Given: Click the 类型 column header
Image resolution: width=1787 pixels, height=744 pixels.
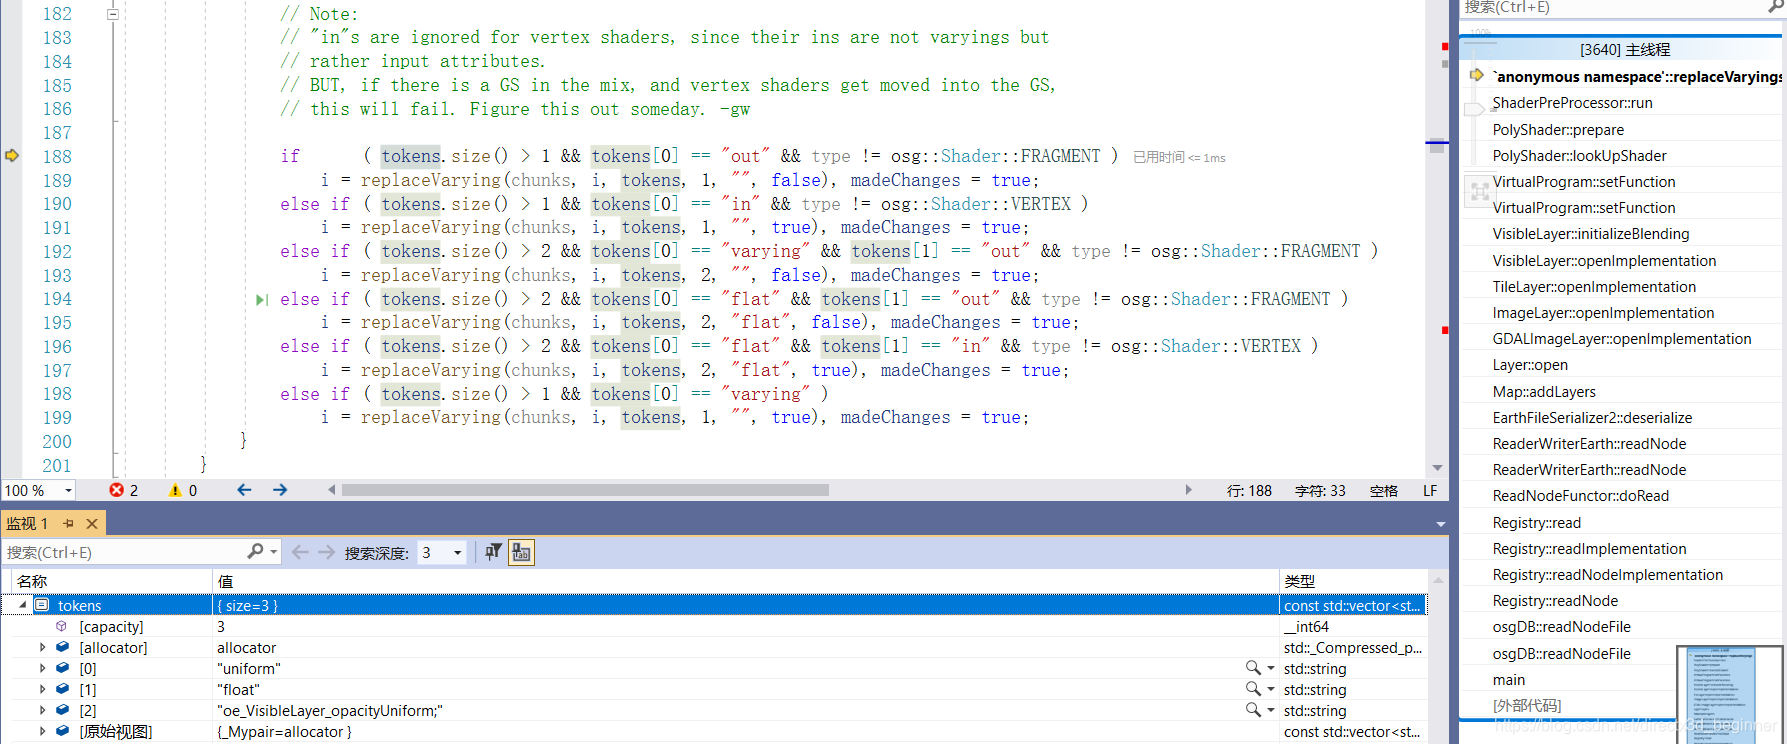Looking at the screenshot, I should (1354, 581).
